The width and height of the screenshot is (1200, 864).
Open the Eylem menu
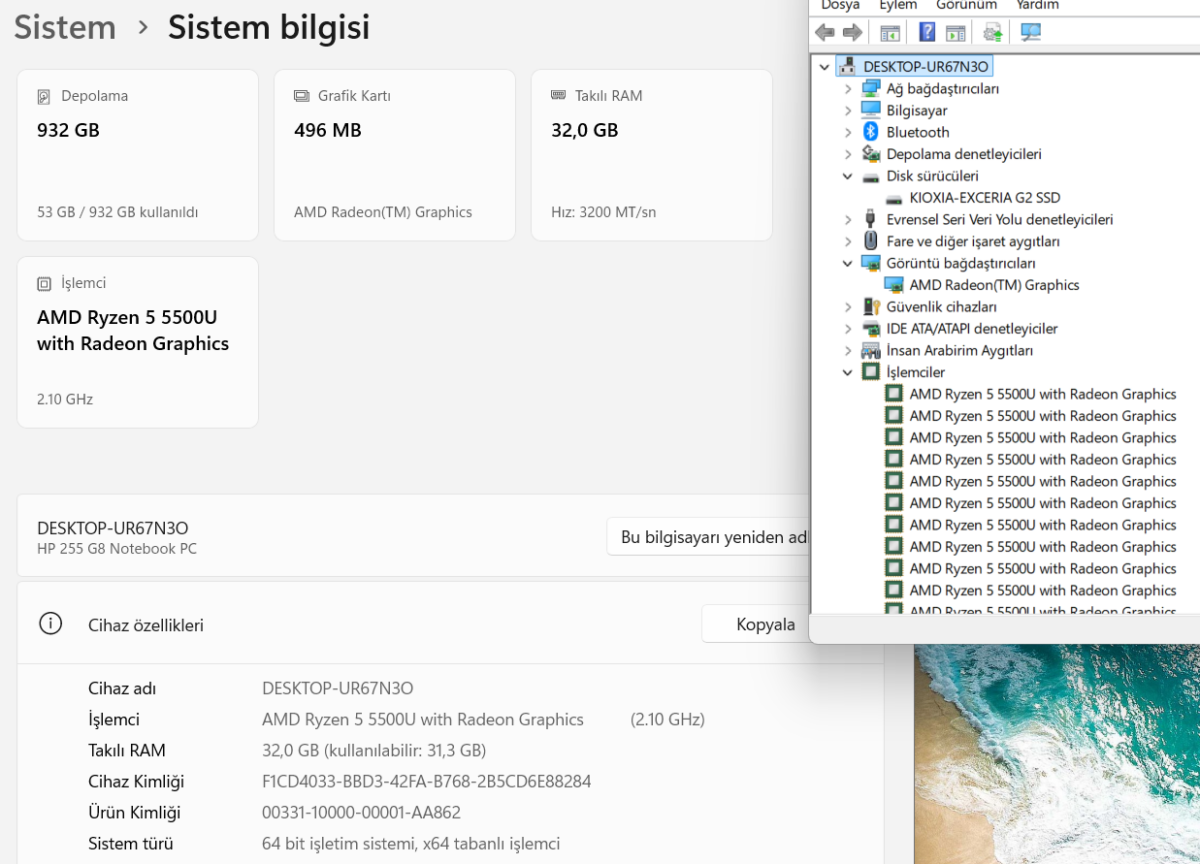pos(898,5)
